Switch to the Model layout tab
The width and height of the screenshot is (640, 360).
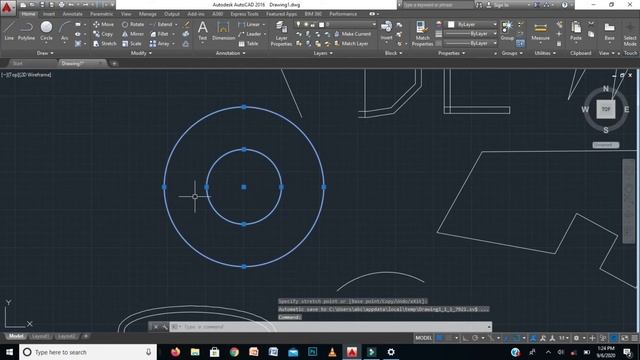(x=16, y=336)
